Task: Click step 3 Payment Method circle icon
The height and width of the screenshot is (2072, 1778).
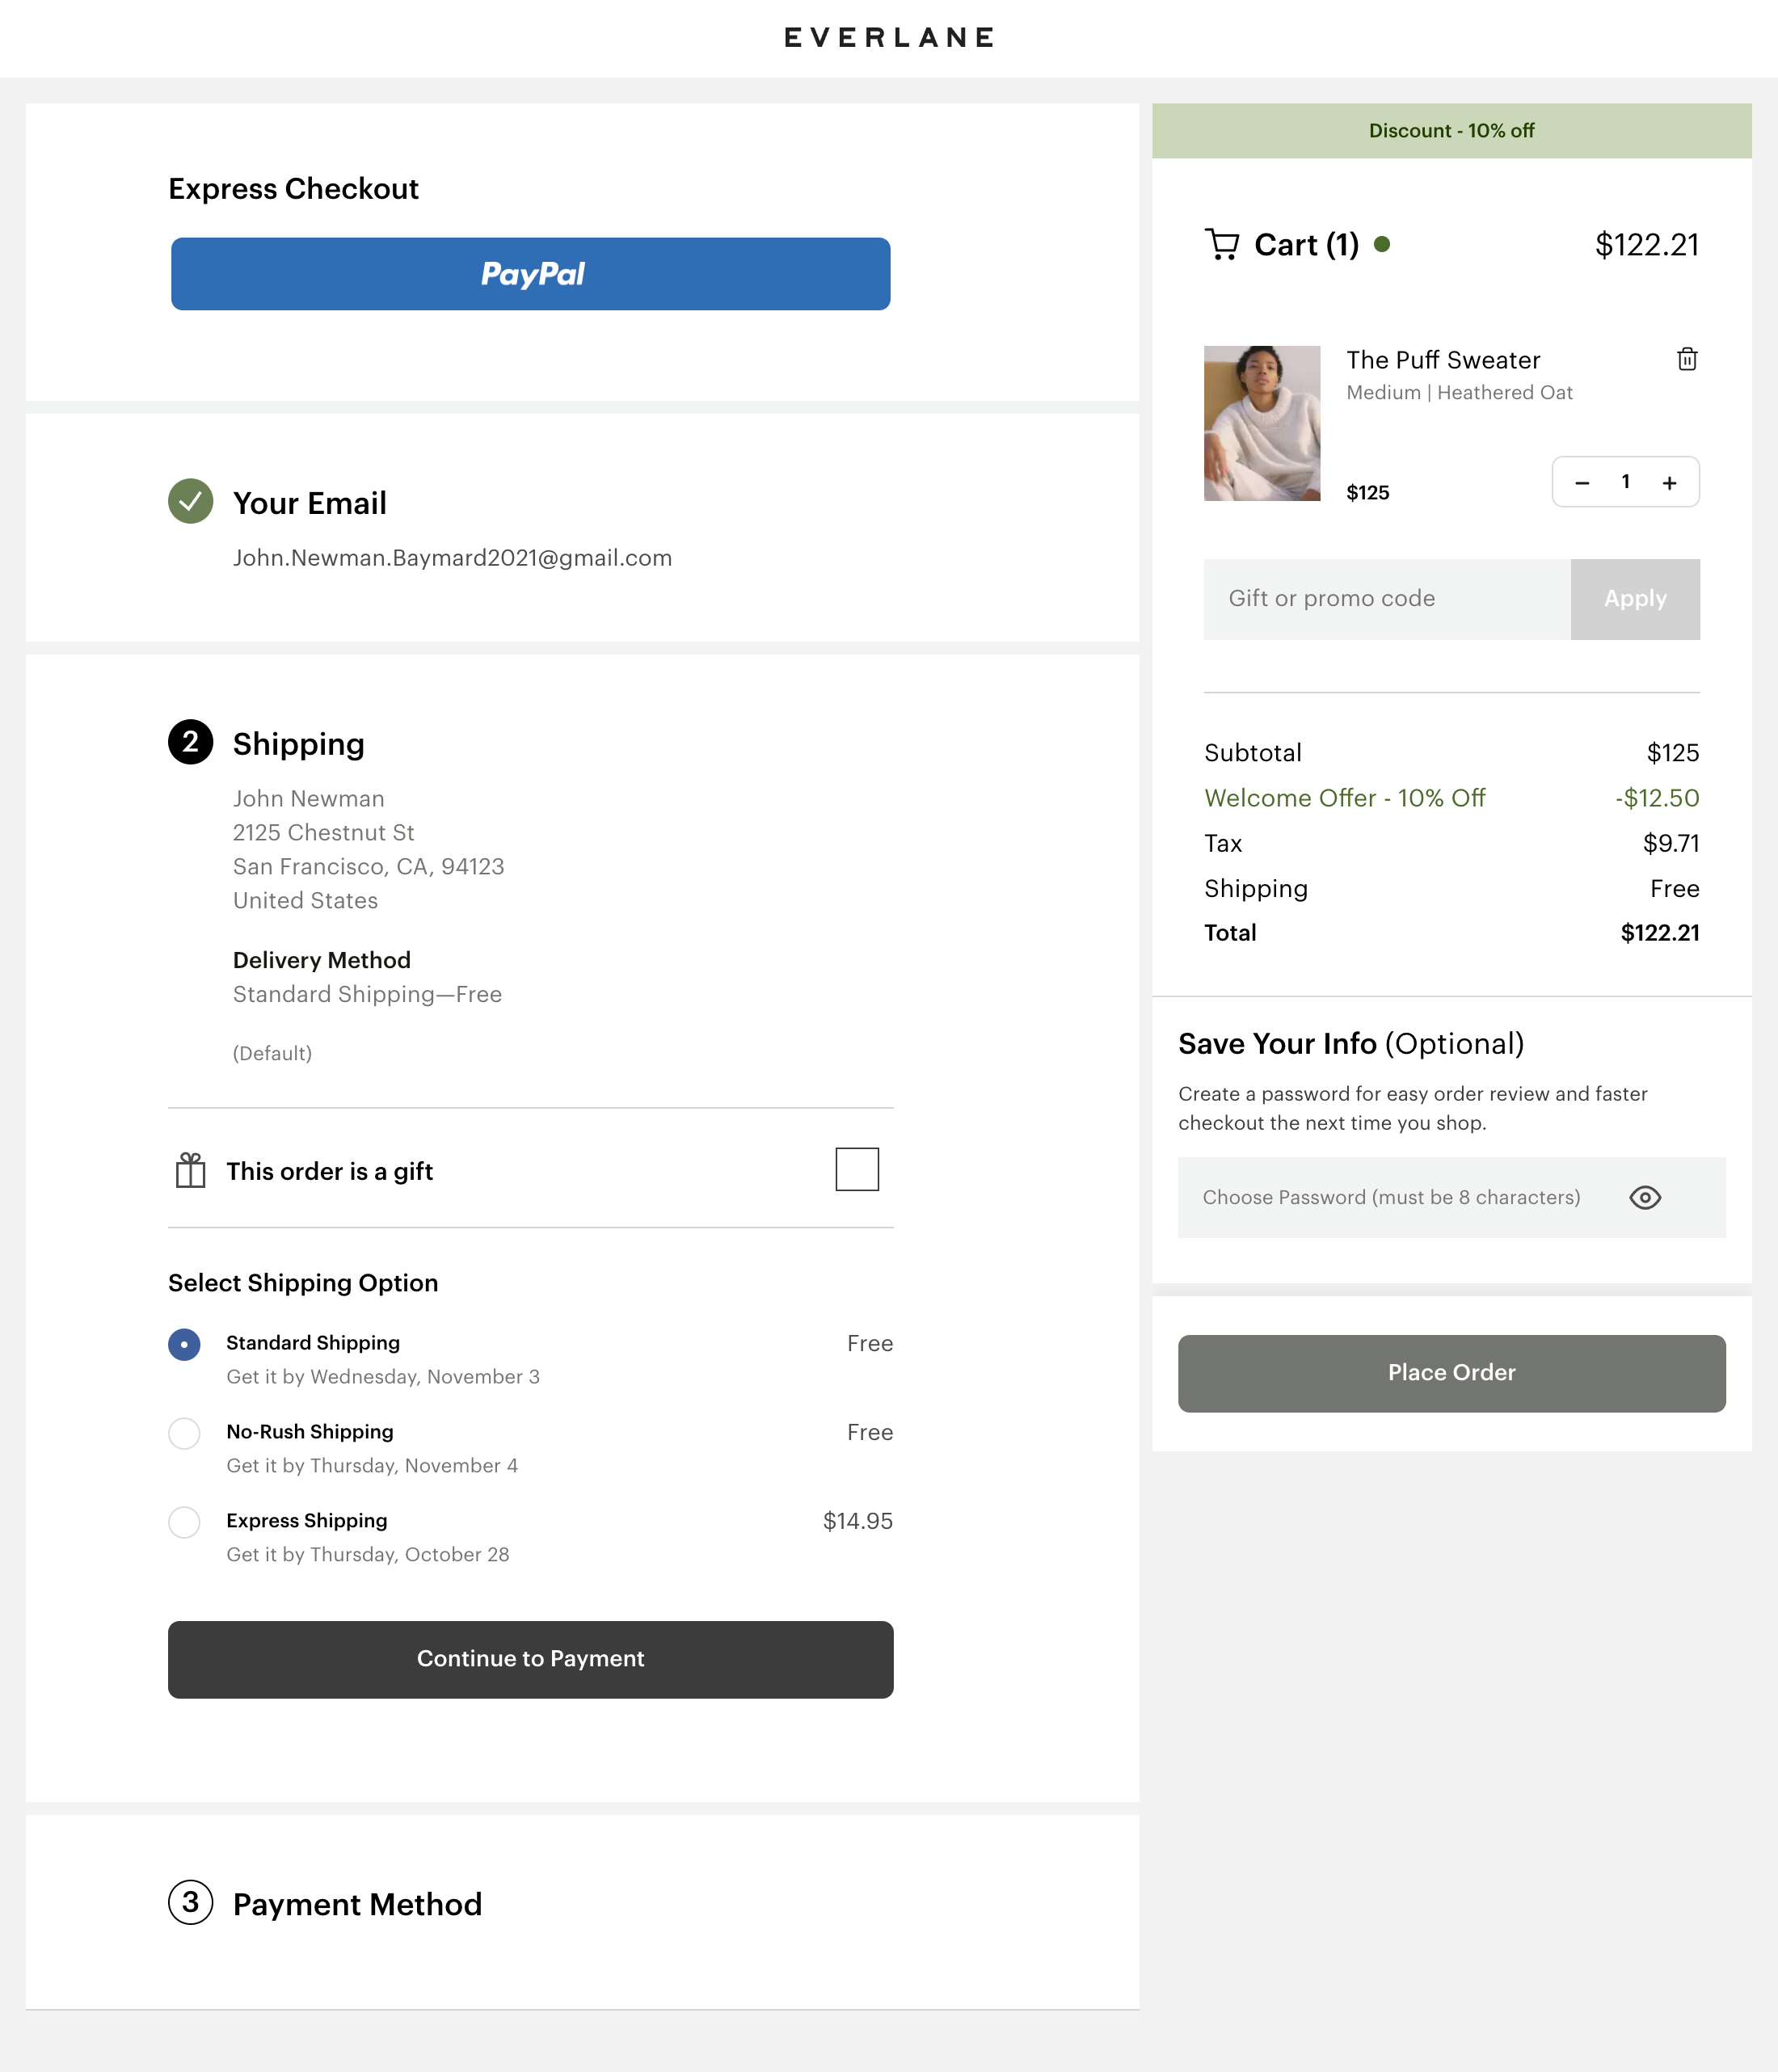Action: click(191, 1904)
